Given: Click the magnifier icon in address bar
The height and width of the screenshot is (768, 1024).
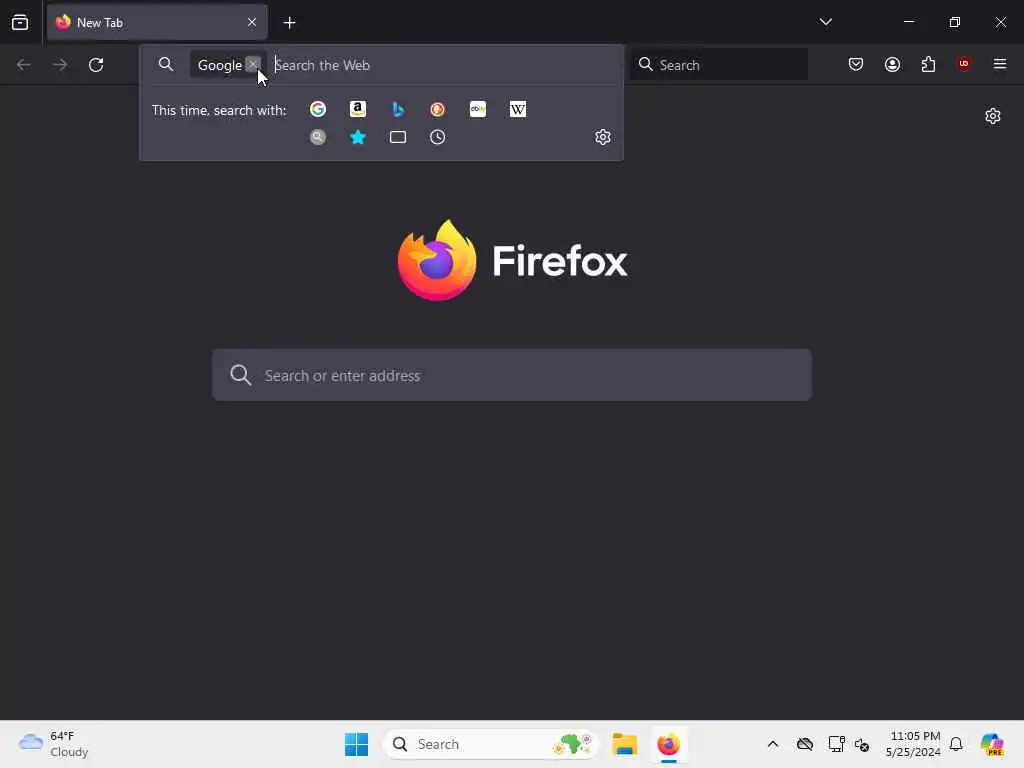Looking at the screenshot, I should (166, 64).
